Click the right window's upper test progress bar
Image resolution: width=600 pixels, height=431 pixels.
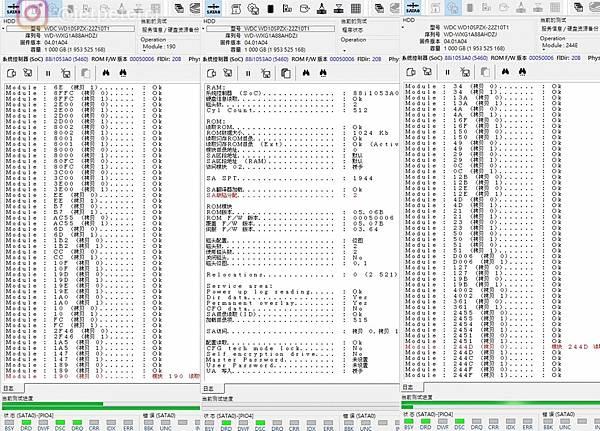tap(501, 403)
